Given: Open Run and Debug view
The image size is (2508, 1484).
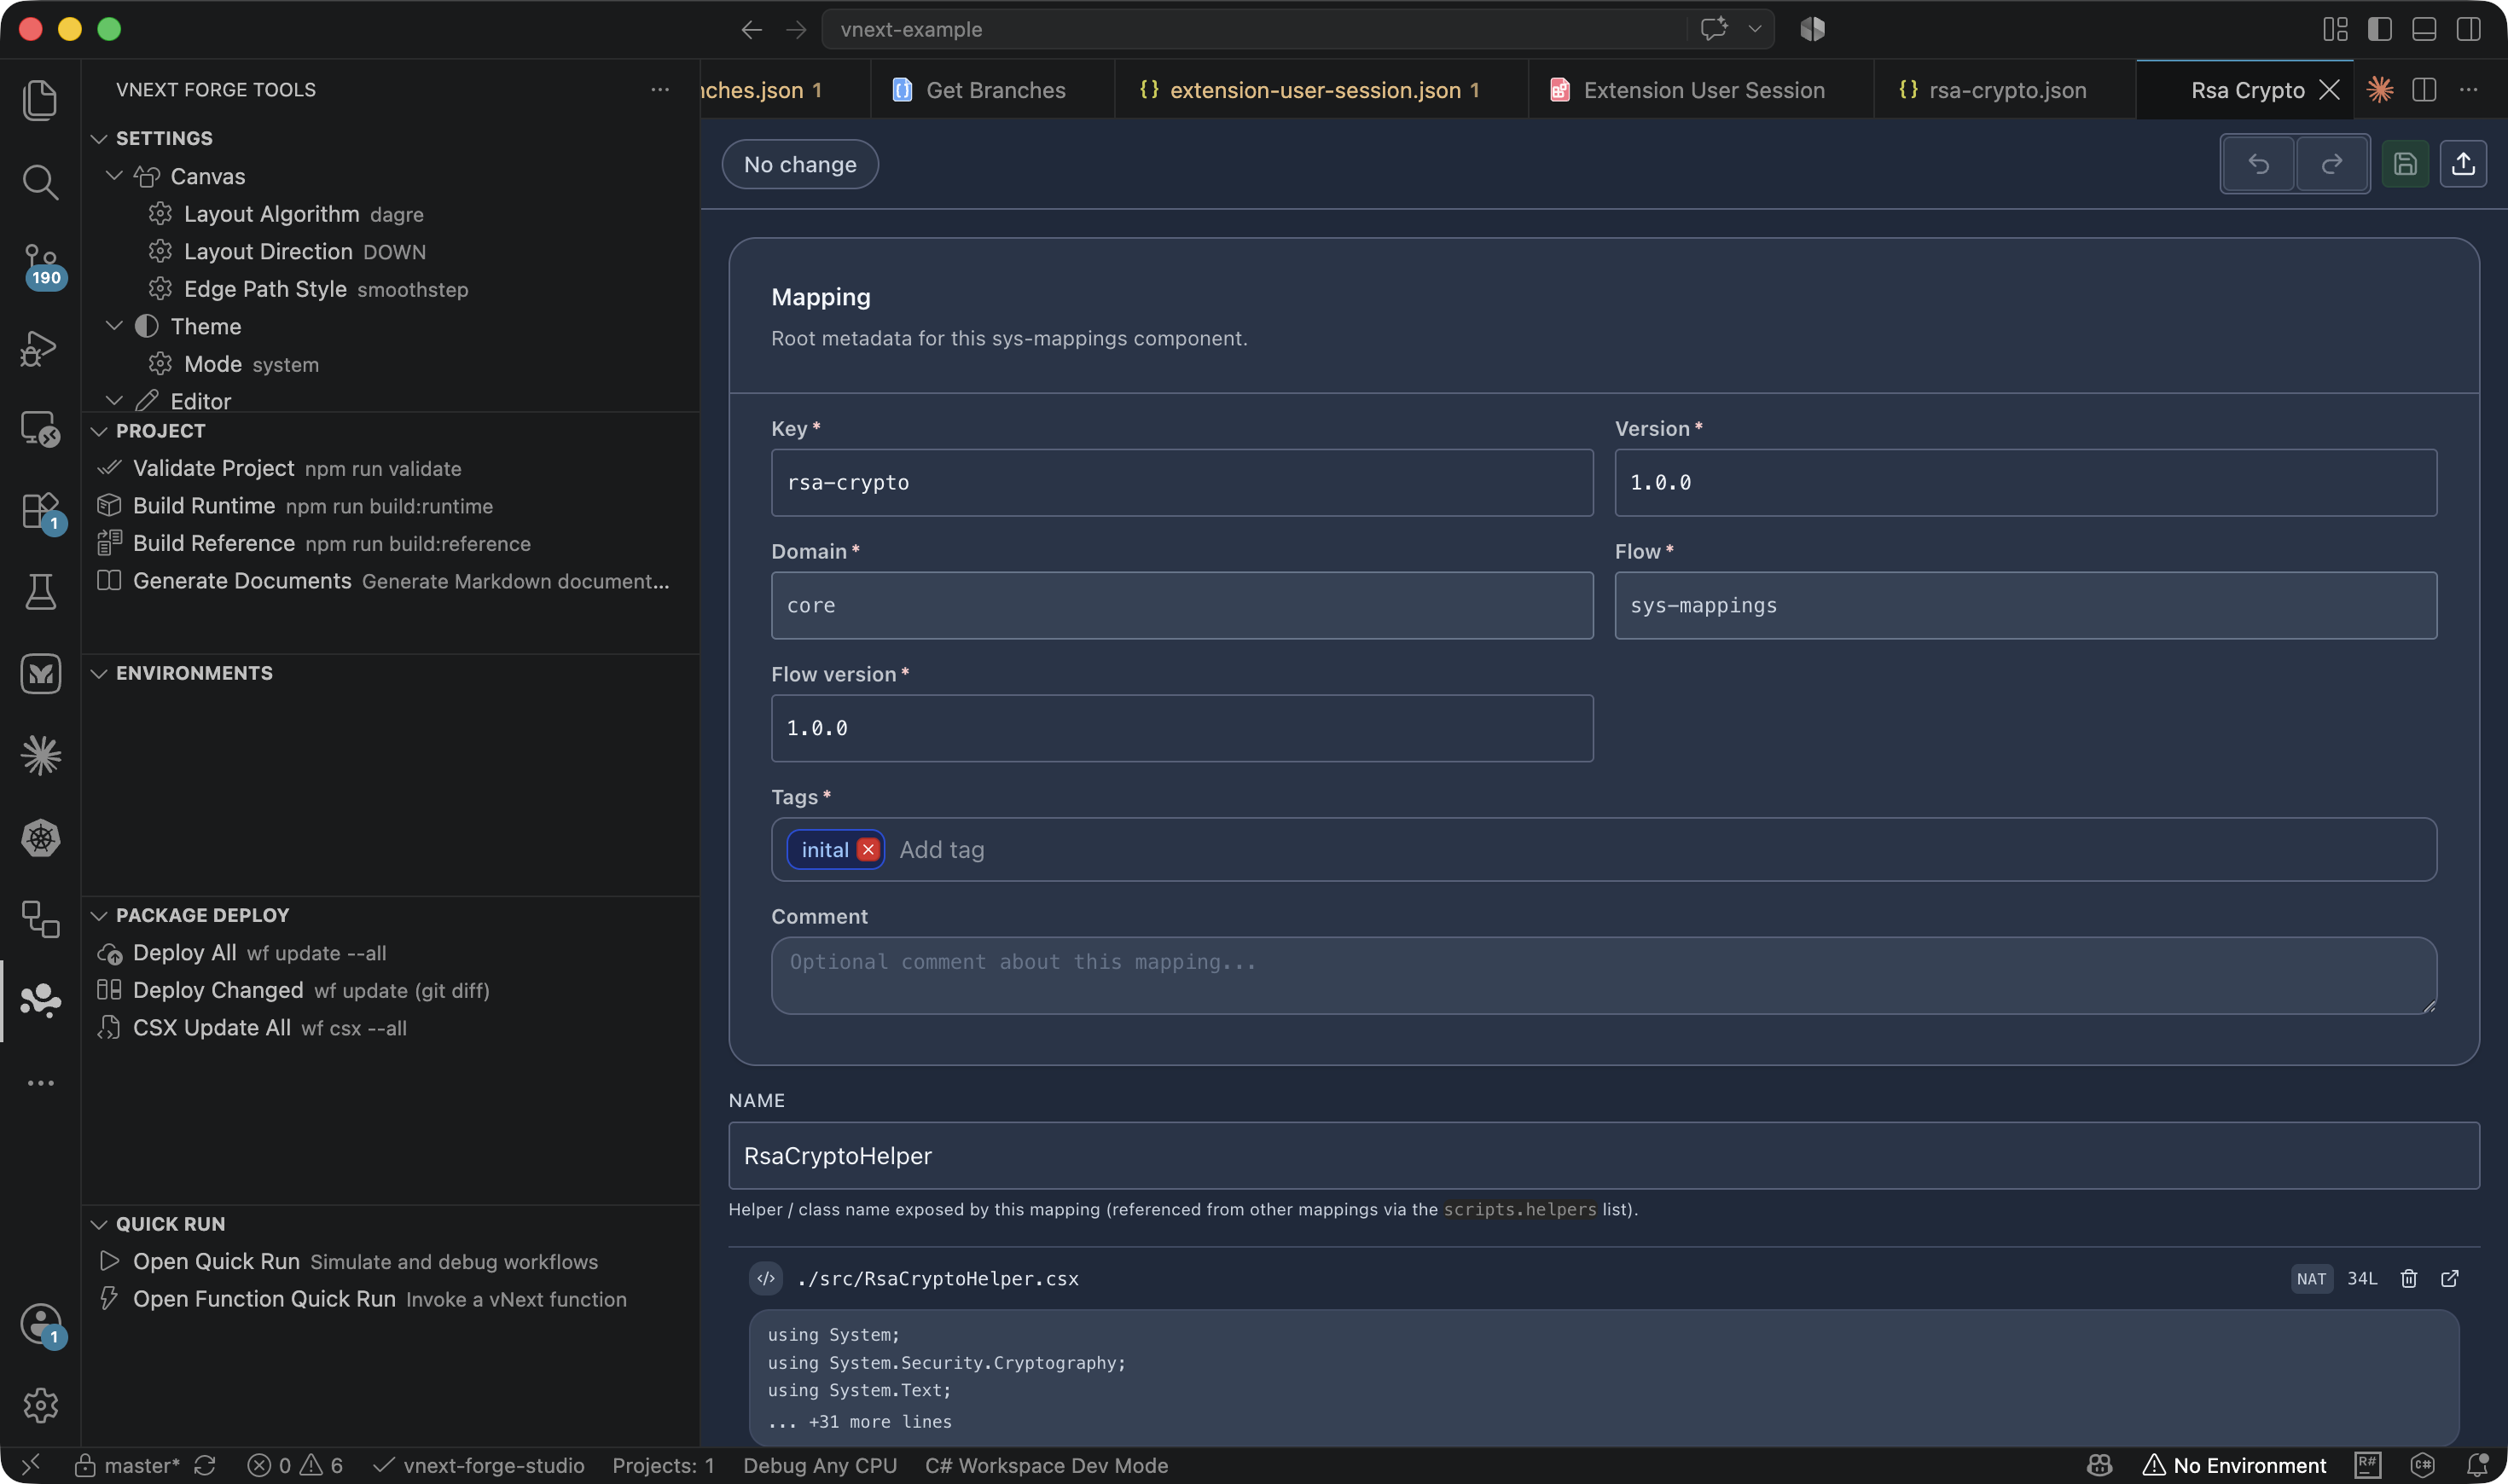Looking at the screenshot, I should click(x=40, y=348).
